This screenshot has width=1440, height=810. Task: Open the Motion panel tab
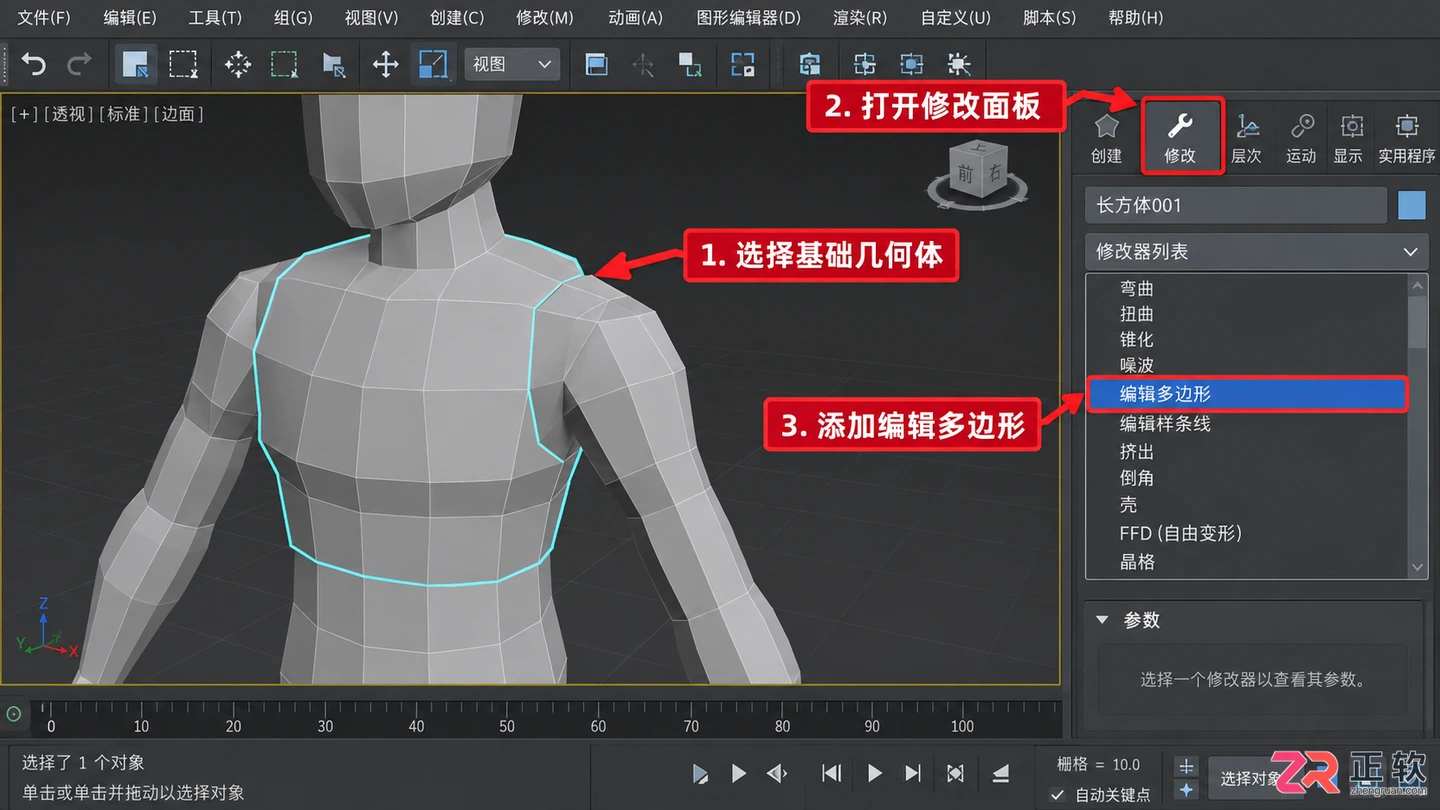click(1301, 137)
